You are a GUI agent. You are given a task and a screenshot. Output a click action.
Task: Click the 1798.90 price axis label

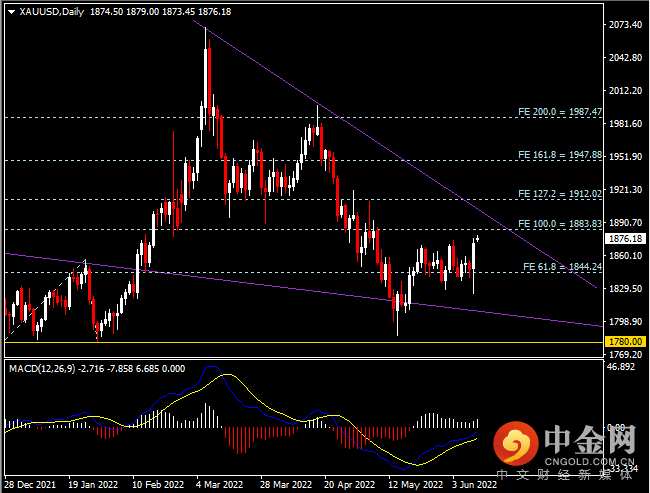click(625, 321)
